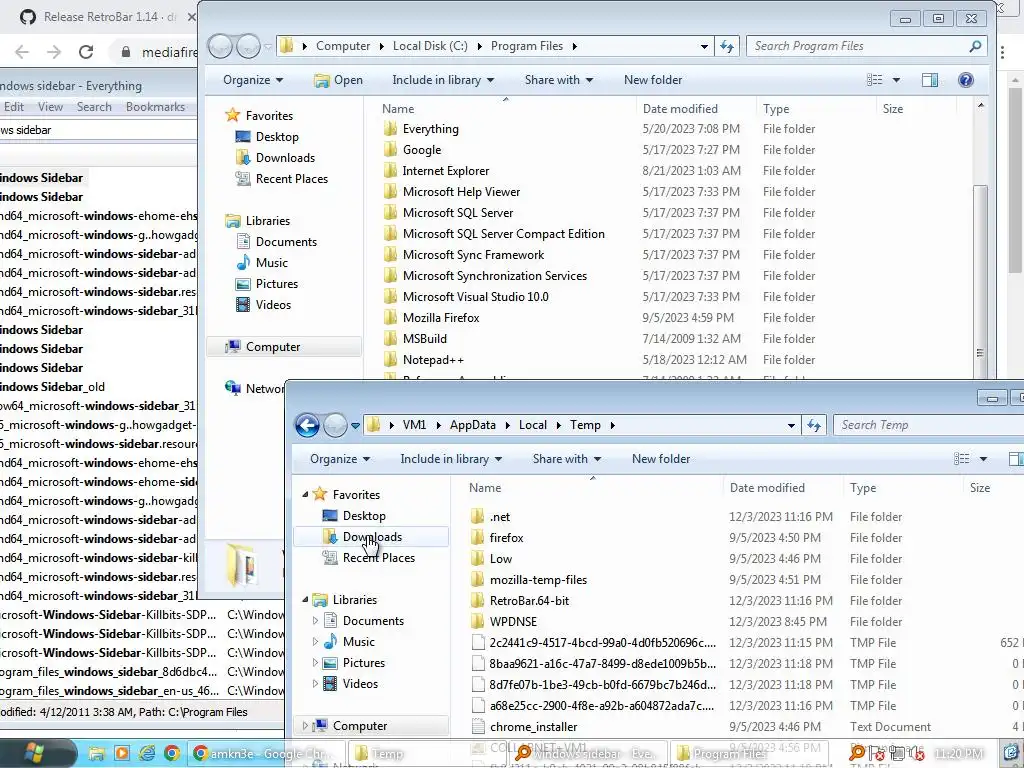Open Internet Explorer taskbar icon

pyautogui.click(x=147, y=754)
